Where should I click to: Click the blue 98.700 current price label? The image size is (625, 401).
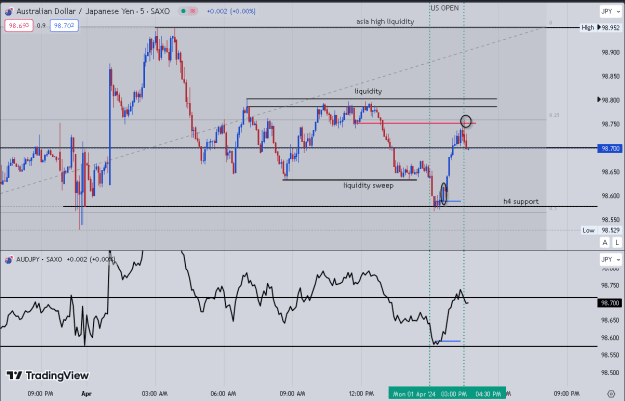609,149
